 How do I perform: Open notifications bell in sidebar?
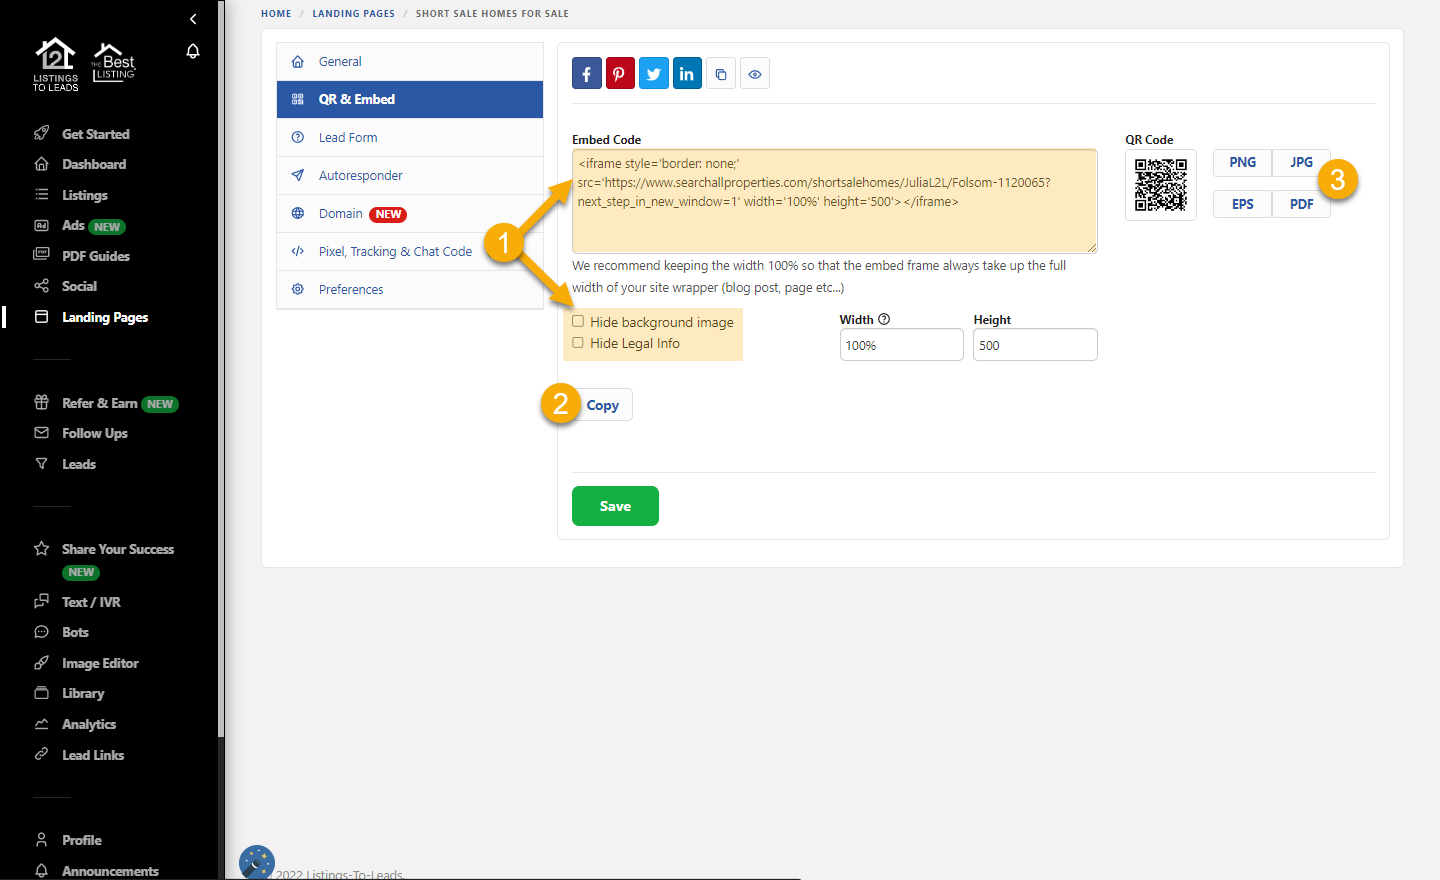click(x=193, y=51)
